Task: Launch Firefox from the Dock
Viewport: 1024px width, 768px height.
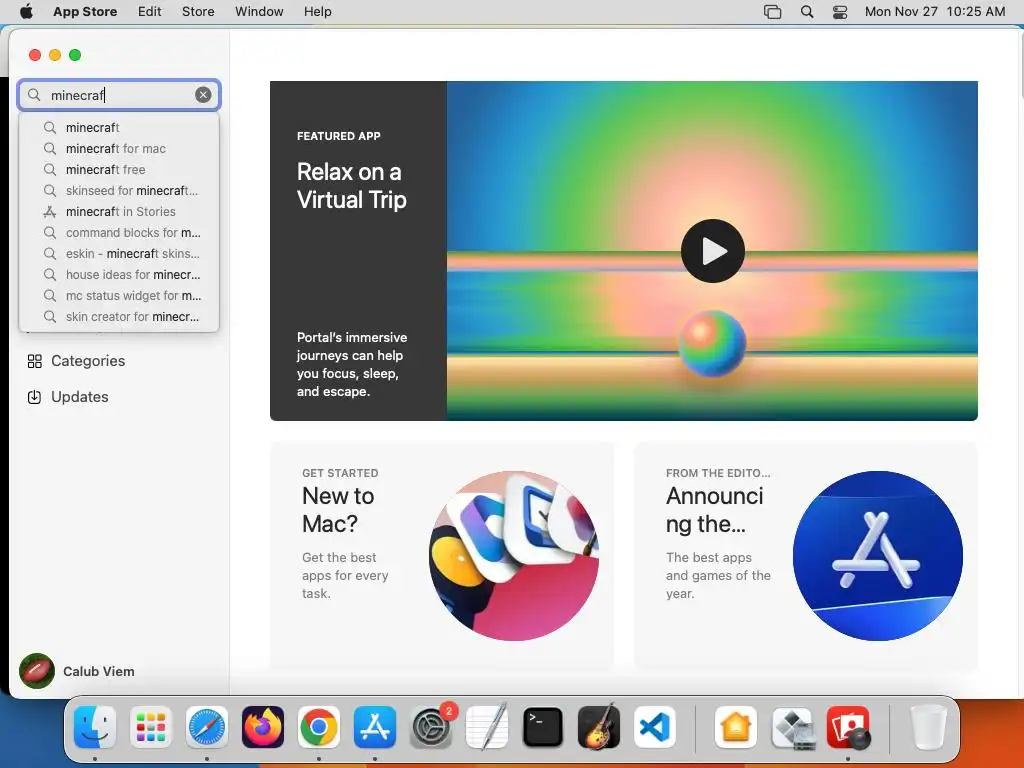Action: (x=263, y=727)
